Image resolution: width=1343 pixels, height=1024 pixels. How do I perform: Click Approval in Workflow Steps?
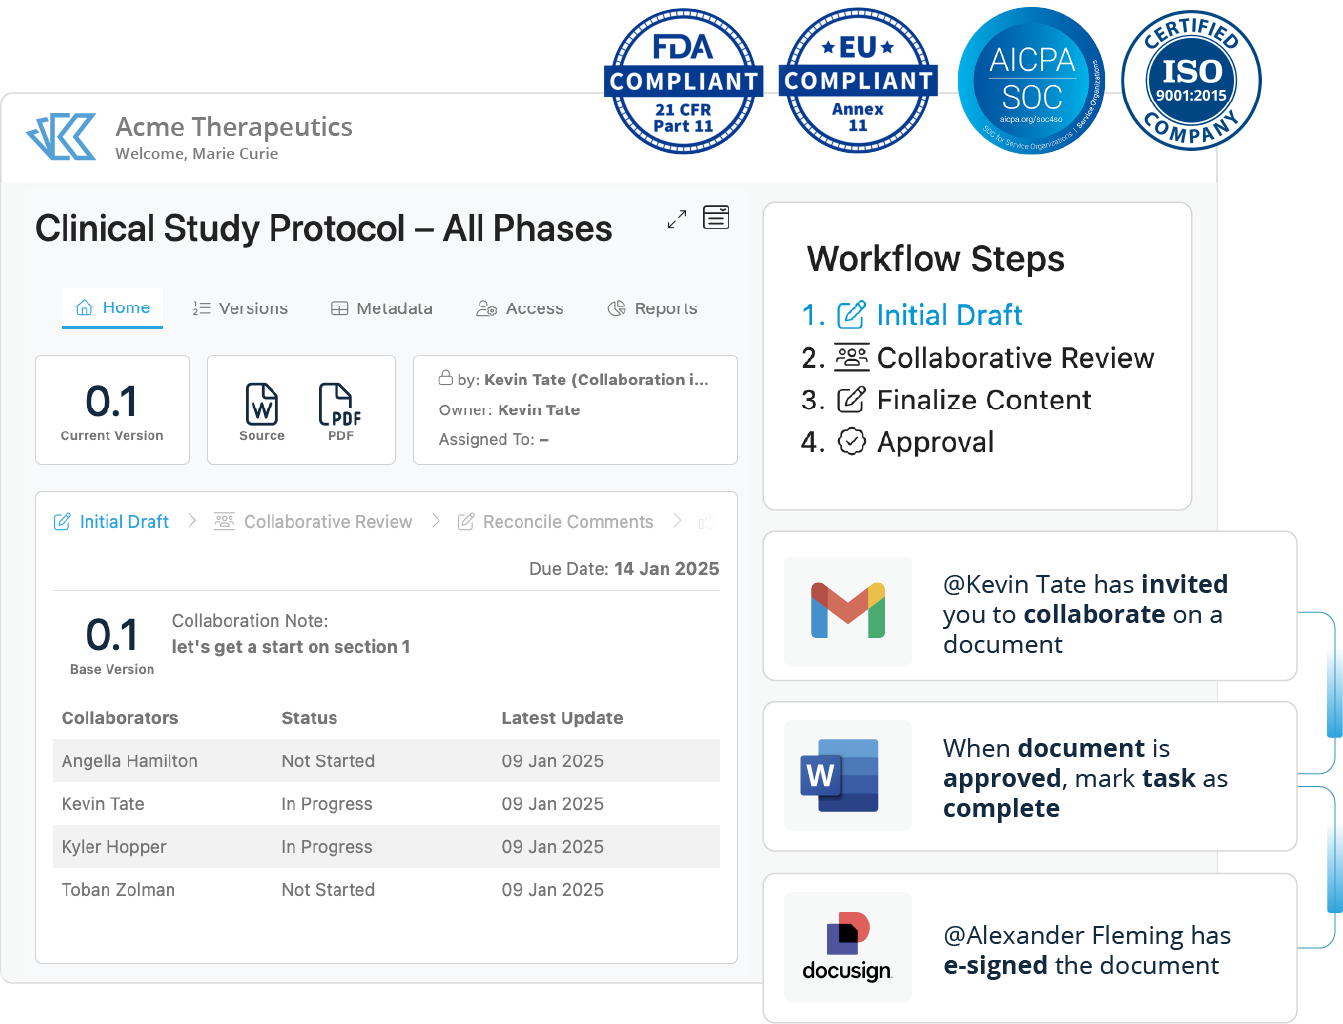935,442
